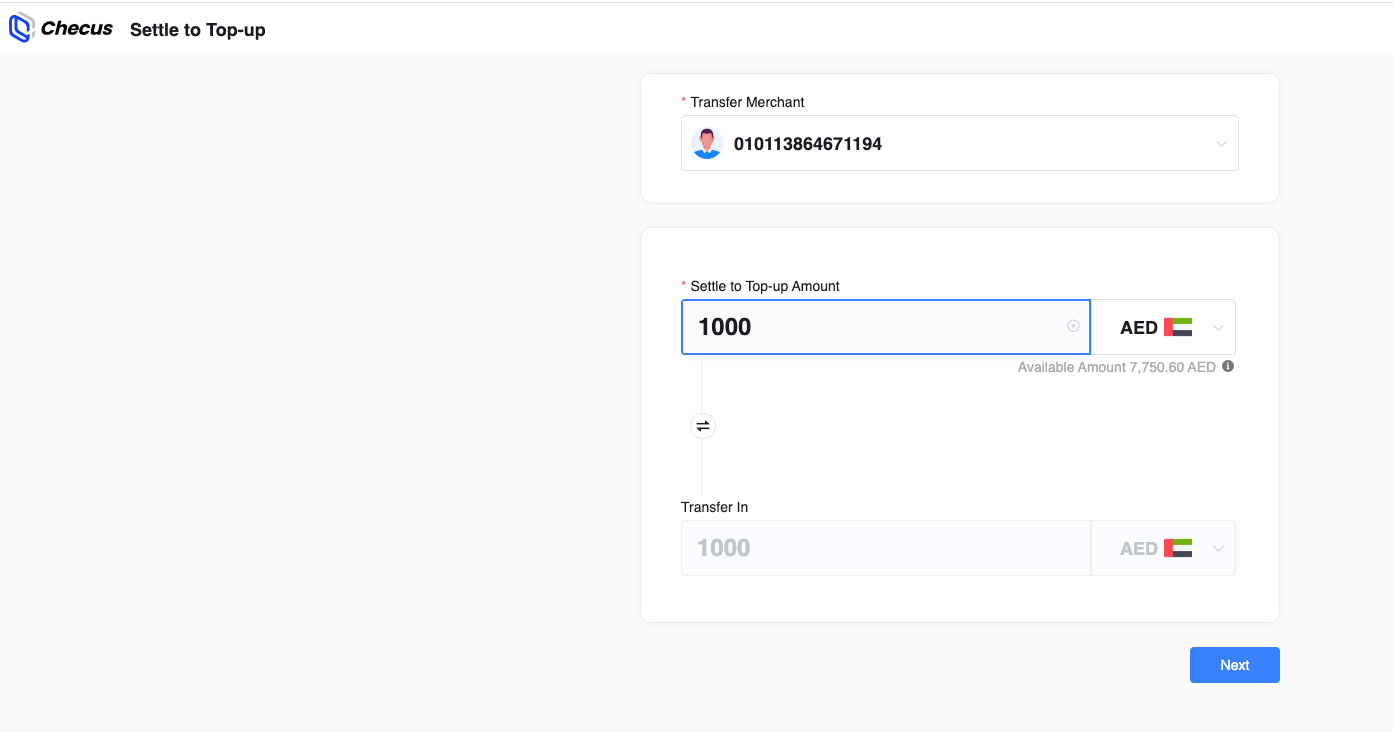Open the Transfer In currency dropdown arrow
1393x732 pixels.
pyautogui.click(x=1218, y=548)
